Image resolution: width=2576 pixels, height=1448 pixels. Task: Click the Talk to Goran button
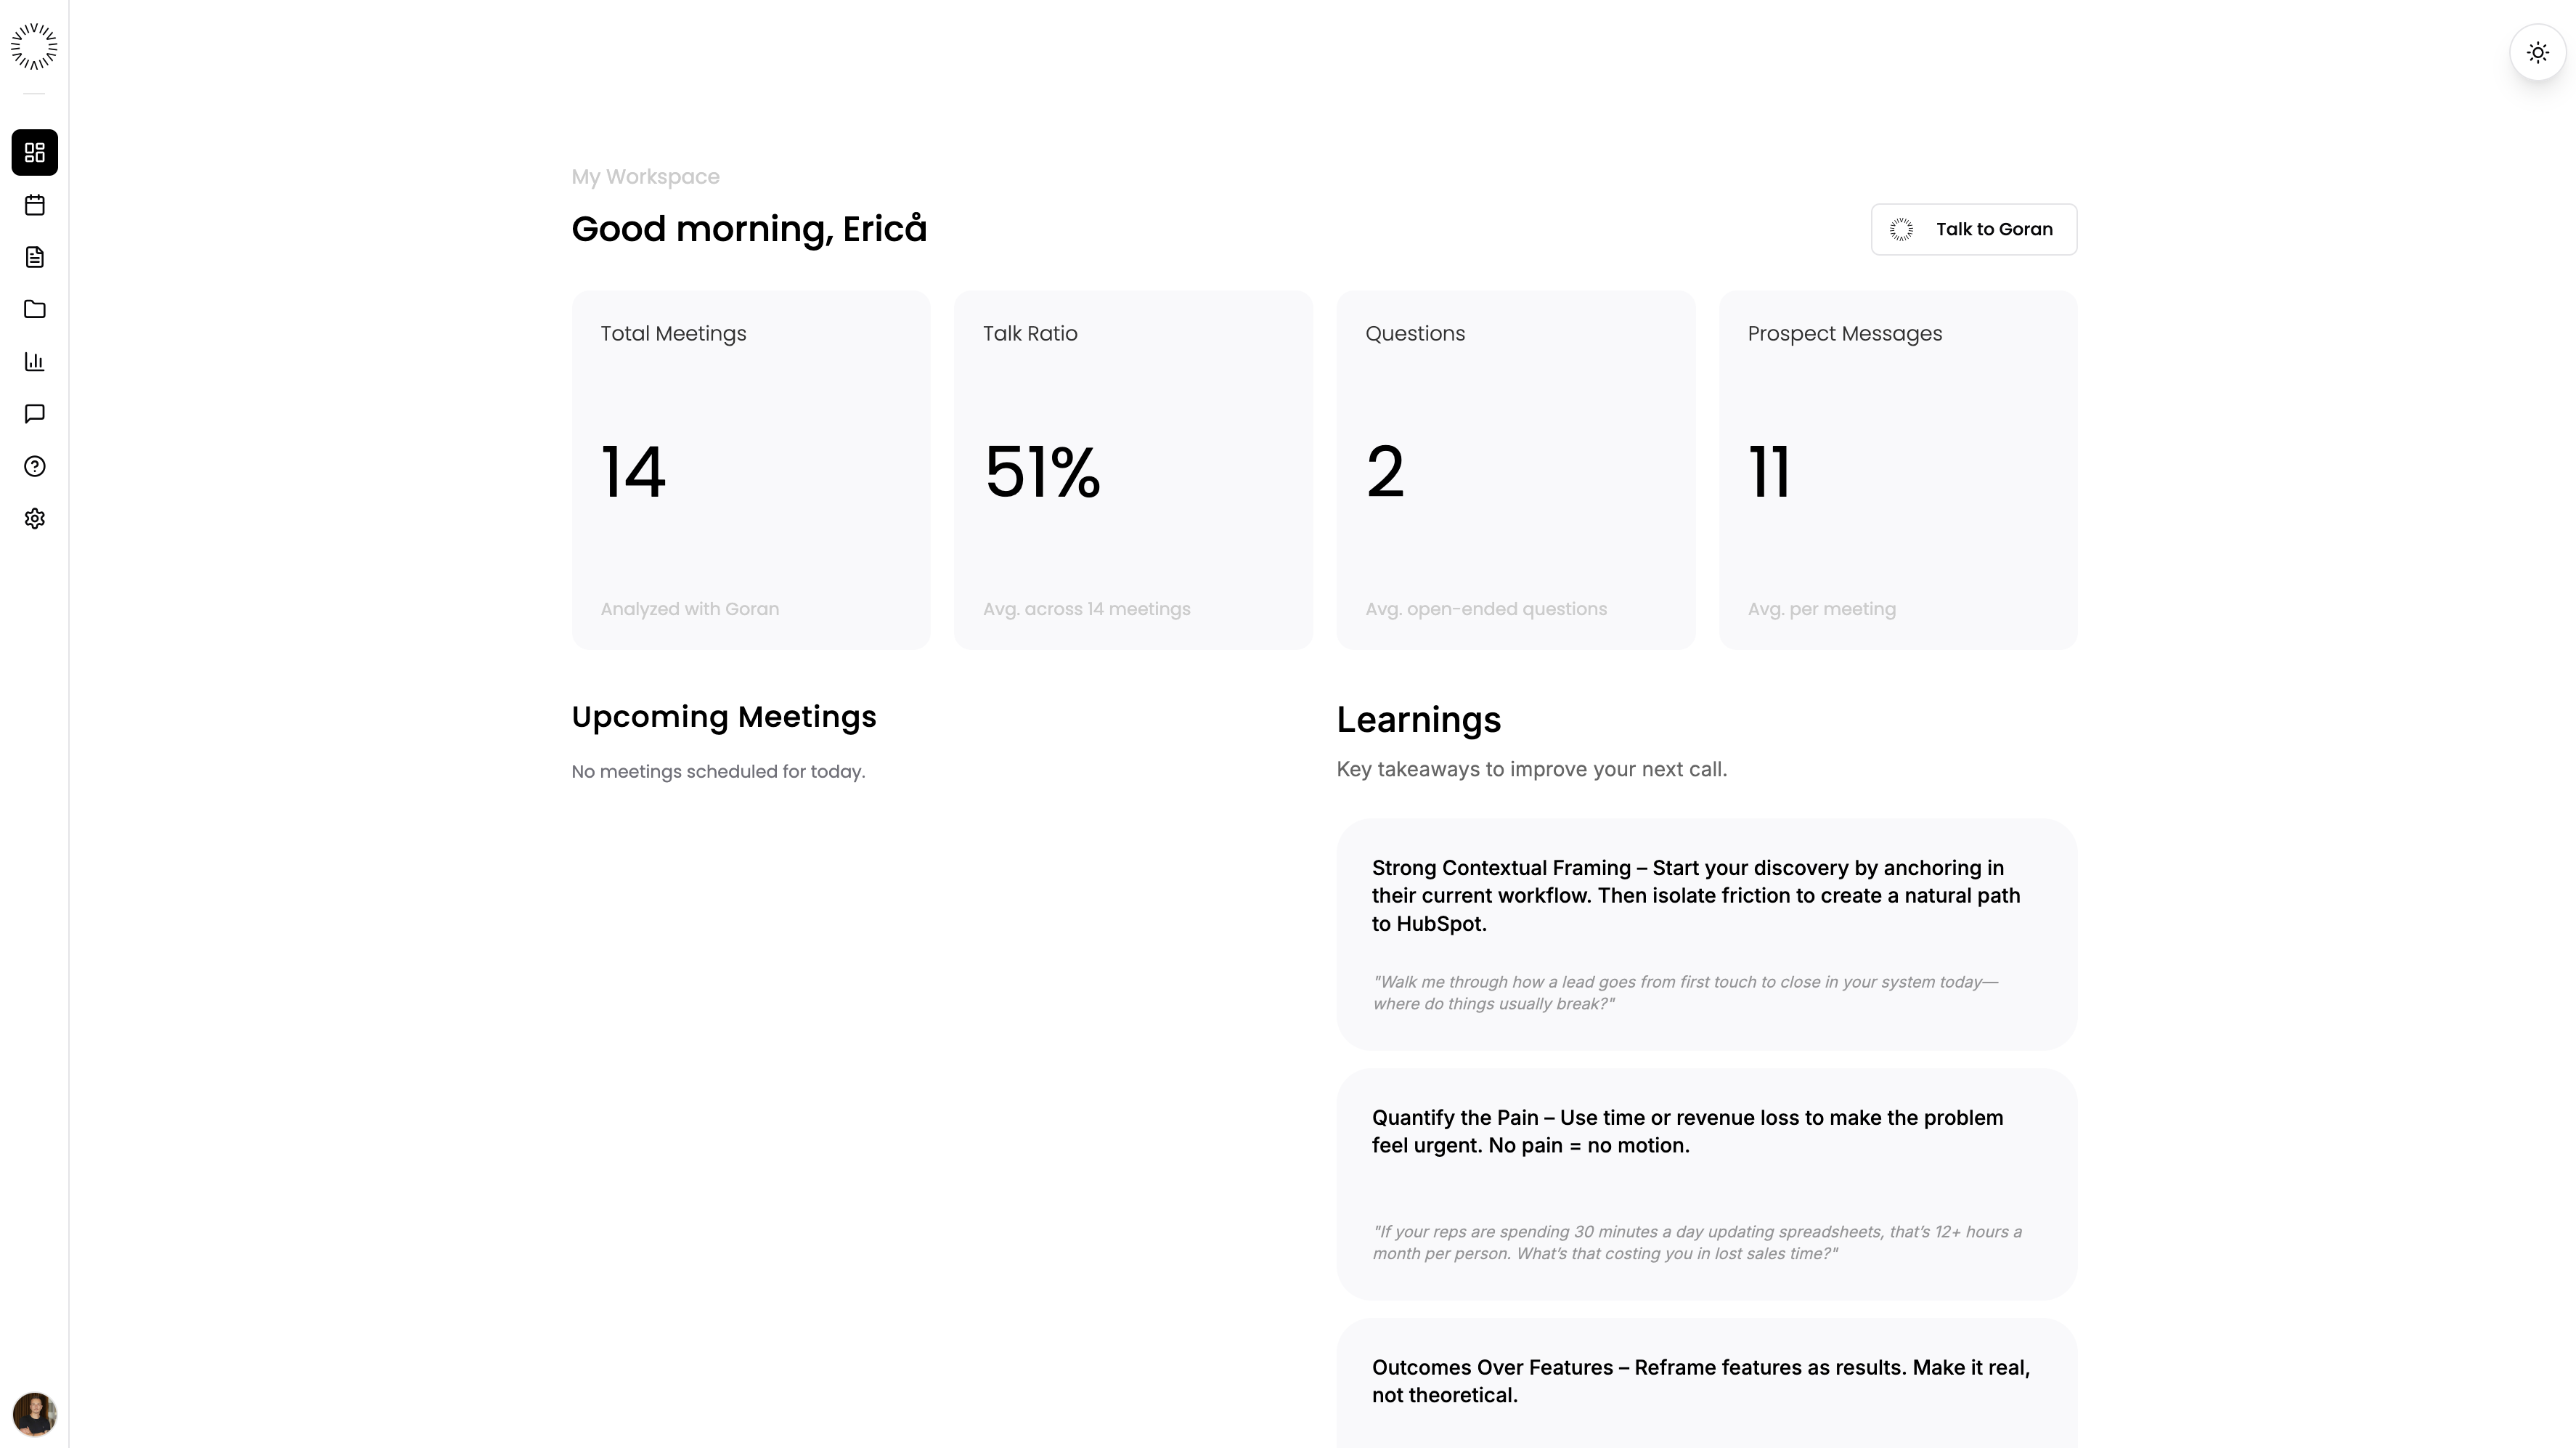pyautogui.click(x=1973, y=229)
